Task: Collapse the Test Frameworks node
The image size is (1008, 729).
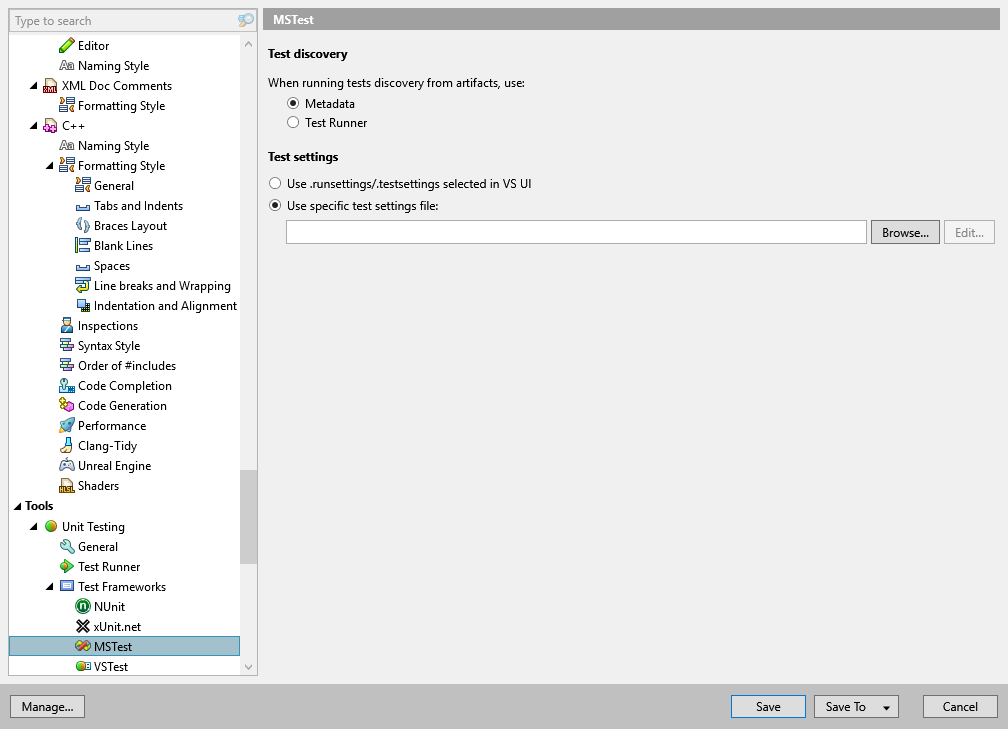Action: click(50, 586)
